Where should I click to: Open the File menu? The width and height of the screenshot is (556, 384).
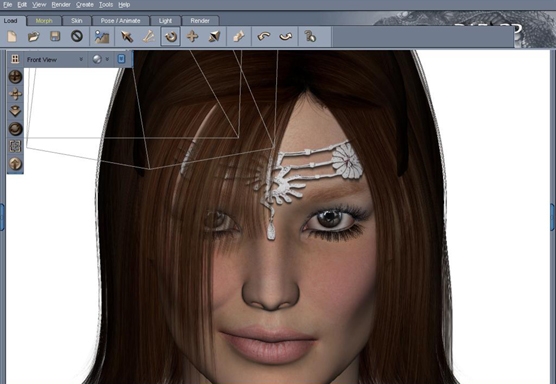point(7,5)
